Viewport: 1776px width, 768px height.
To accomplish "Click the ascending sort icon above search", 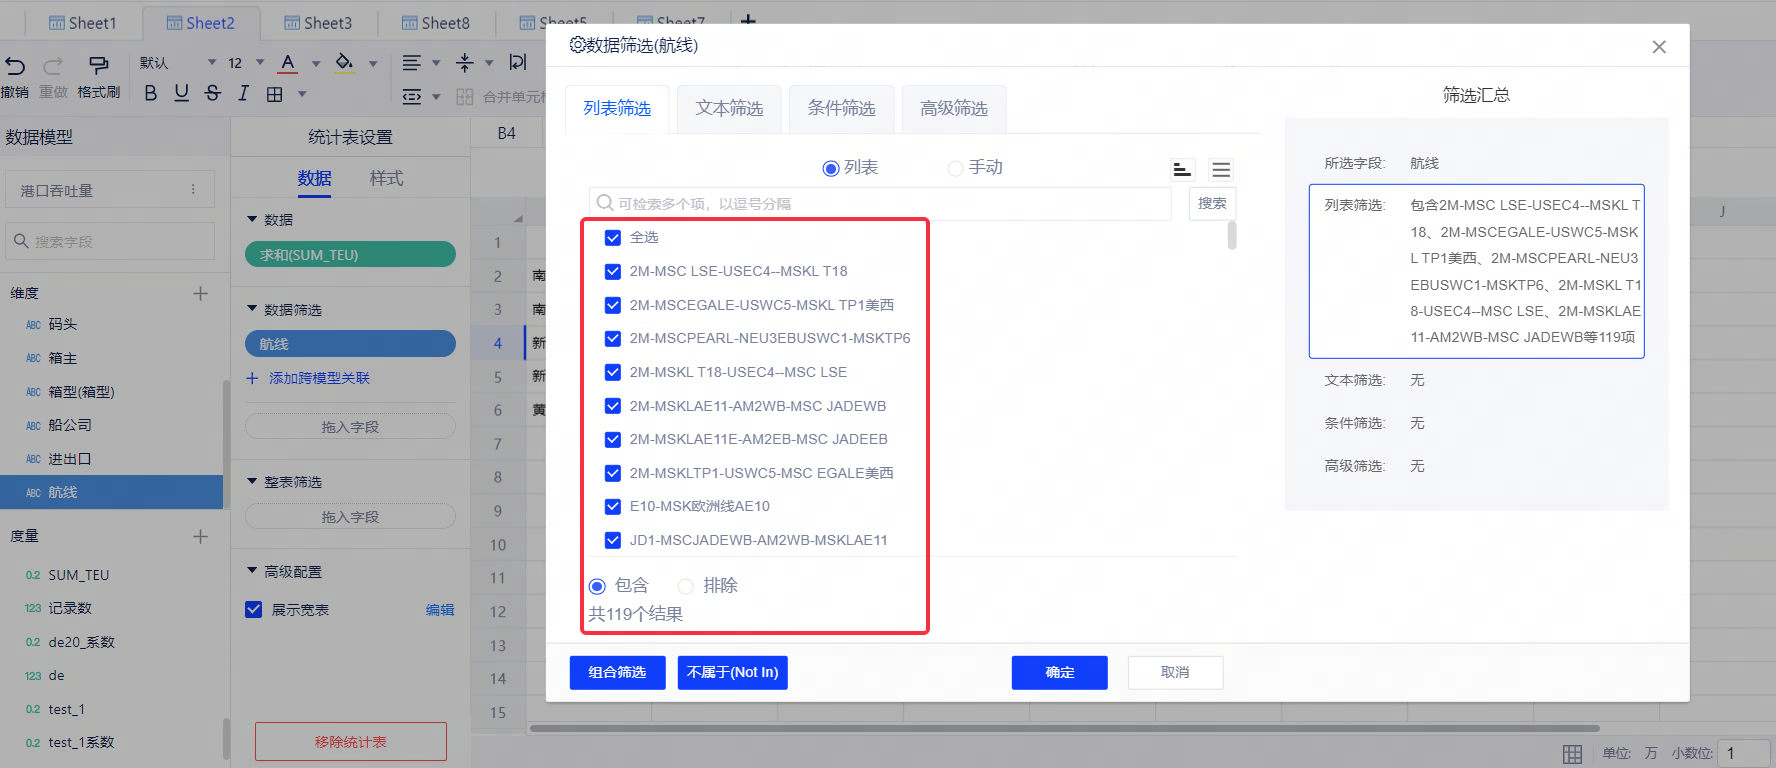I will click(1182, 169).
